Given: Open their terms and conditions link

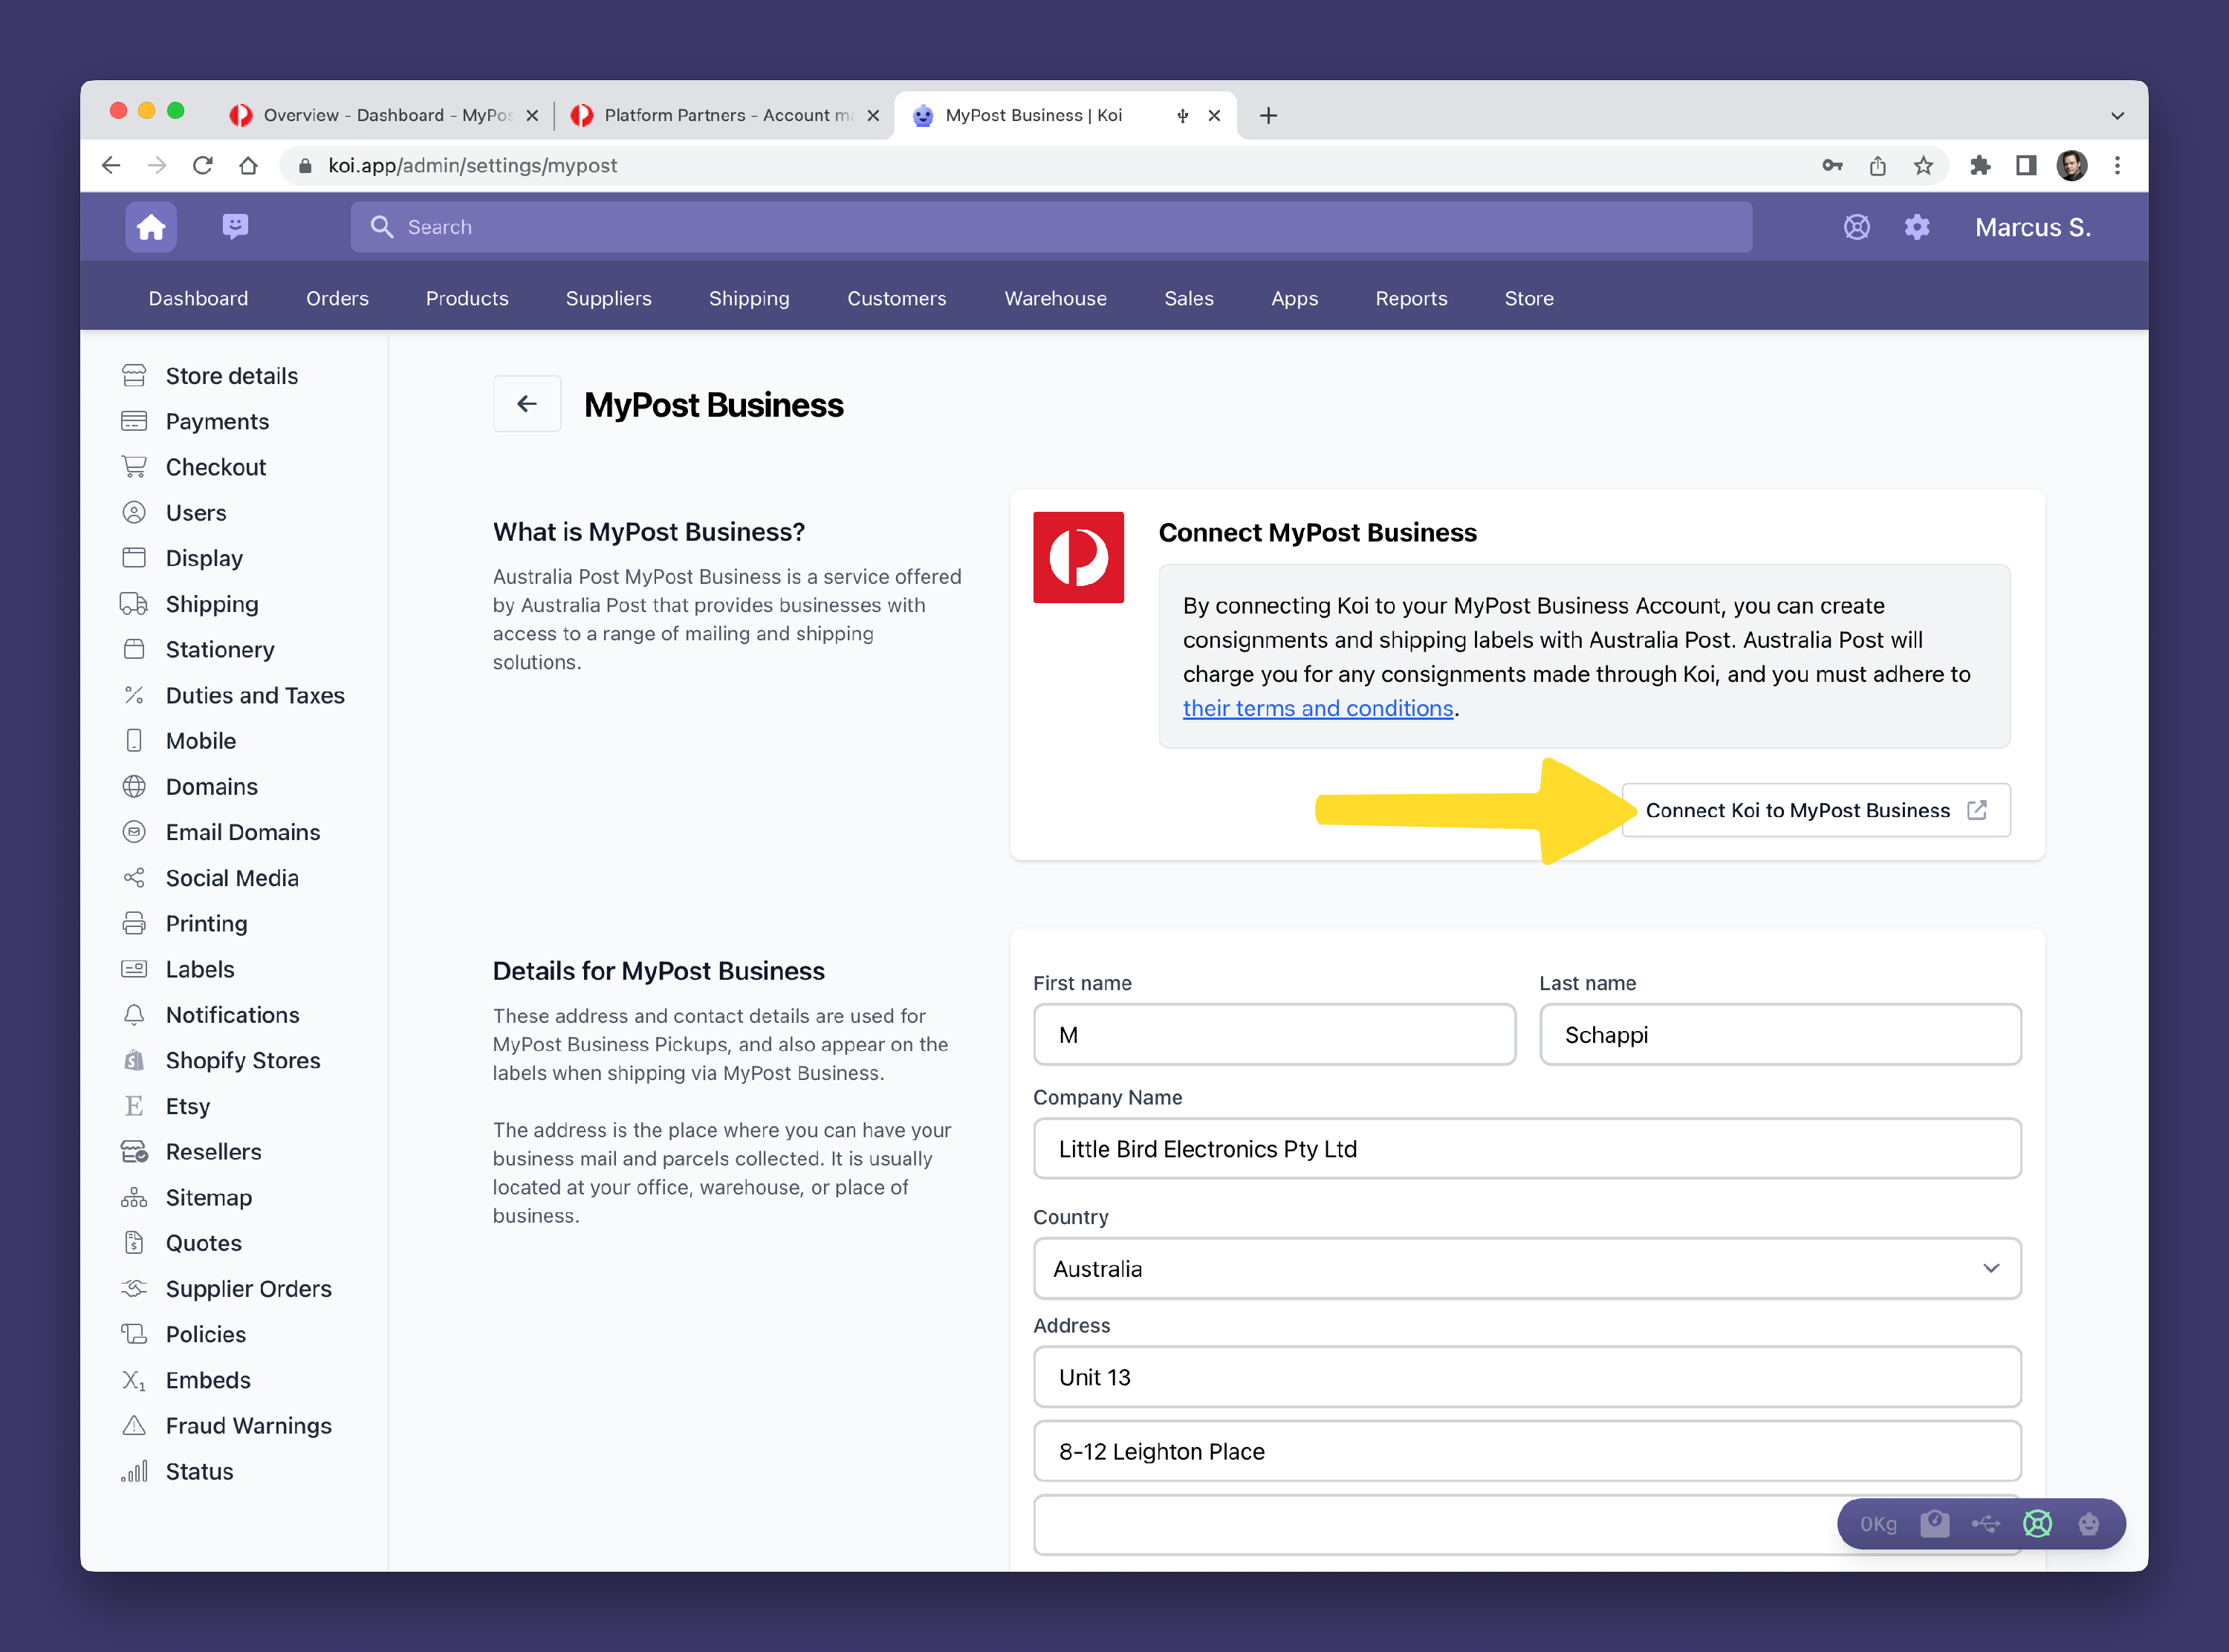Looking at the screenshot, I should point(1317,708).
